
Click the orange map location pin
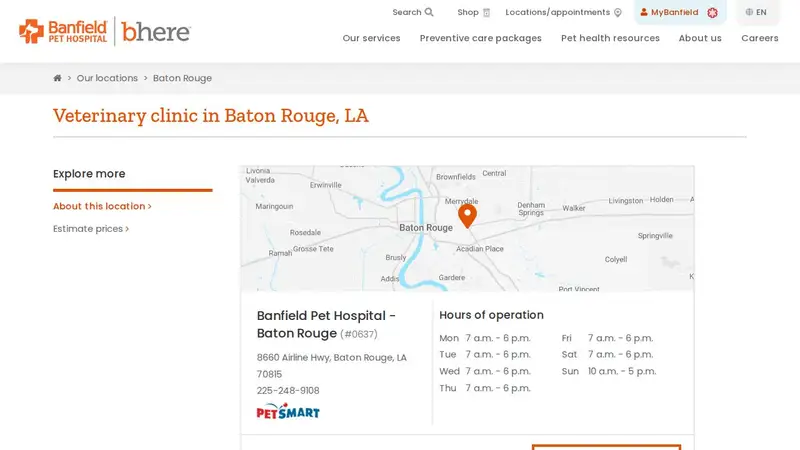[467, 215]
